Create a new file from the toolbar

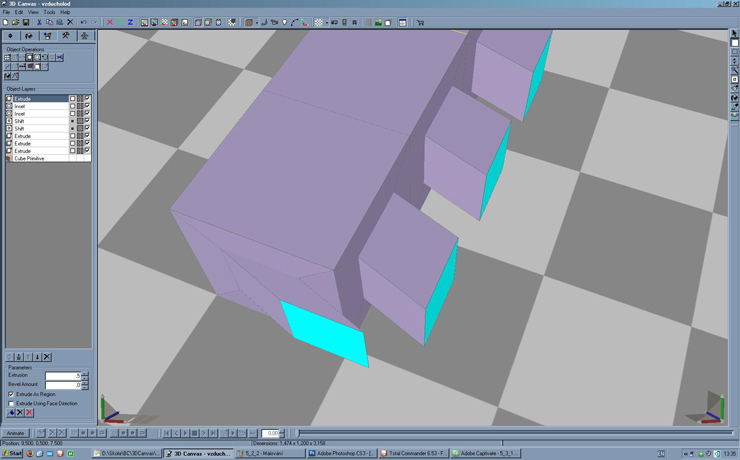[6, 22]
